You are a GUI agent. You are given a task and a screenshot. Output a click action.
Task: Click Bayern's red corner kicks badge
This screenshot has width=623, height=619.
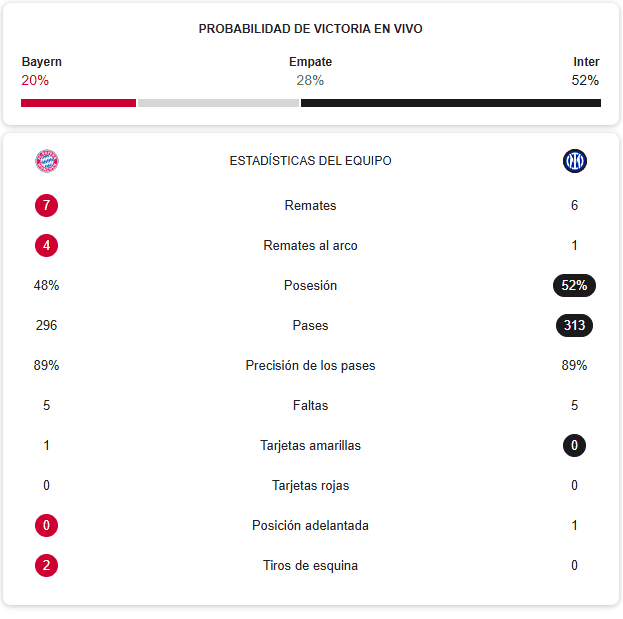tap(46, 566)
